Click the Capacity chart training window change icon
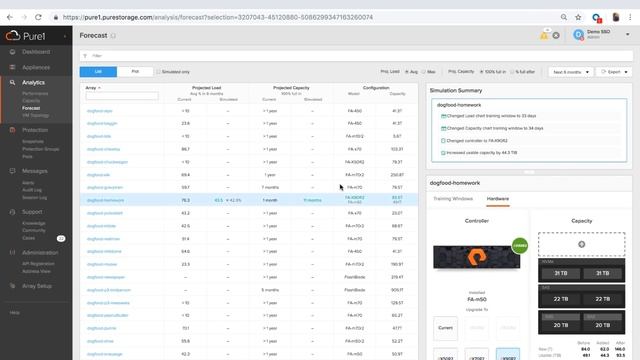 point(443,128)
